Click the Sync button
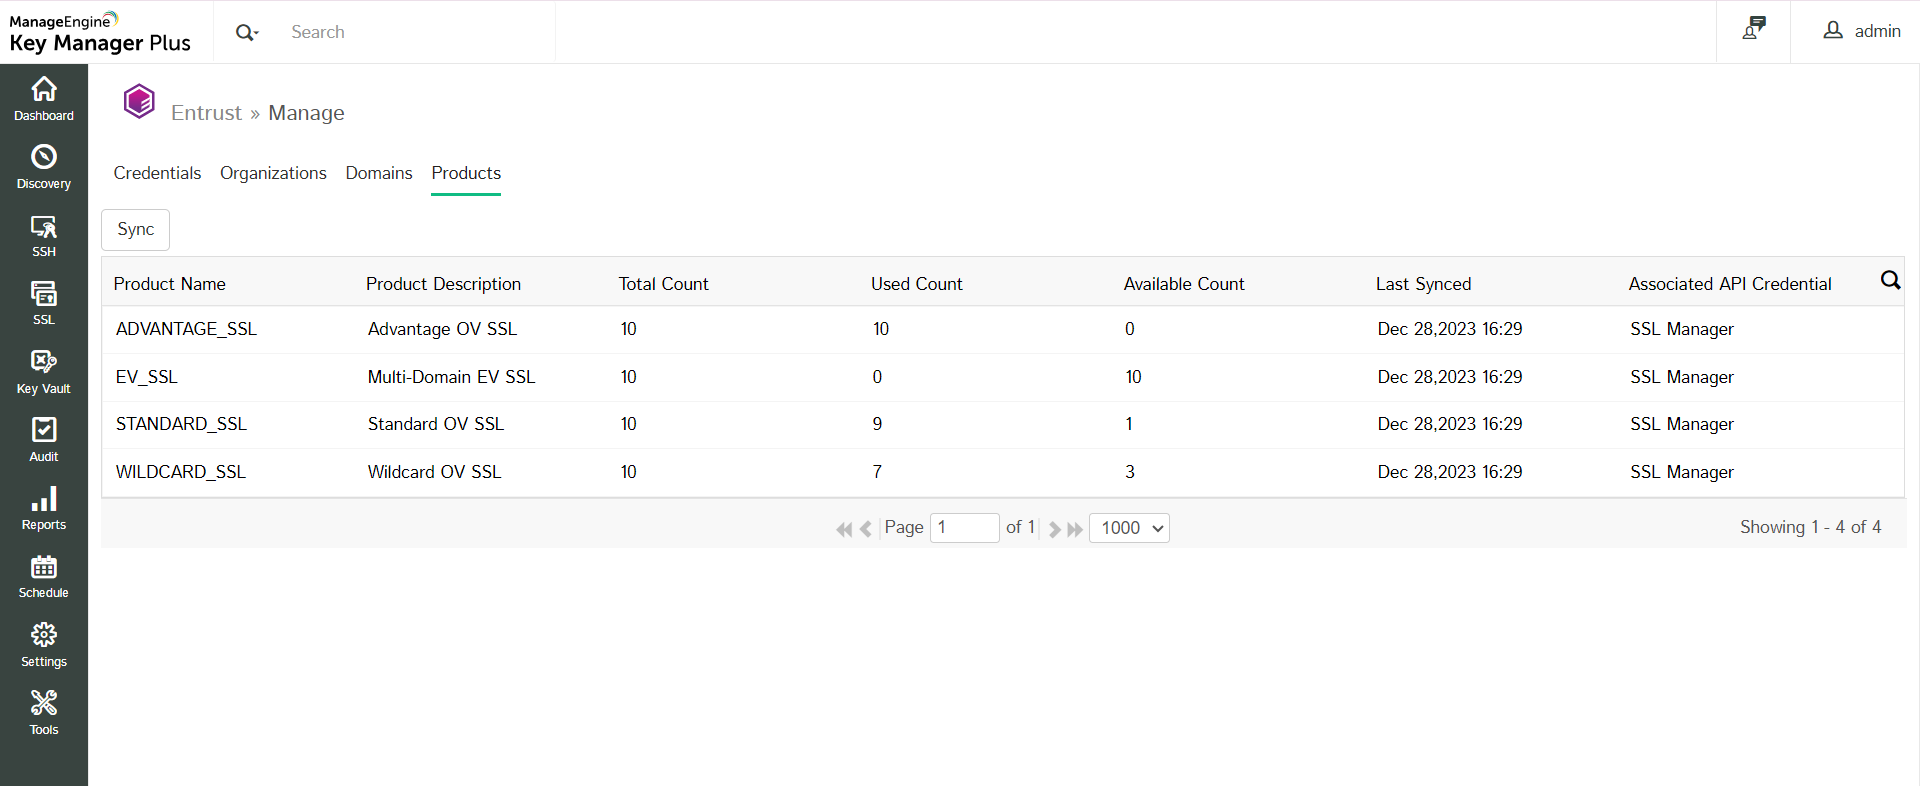Screen dimensions: 1920x786 pyautogui.click(x=135, y=229)
